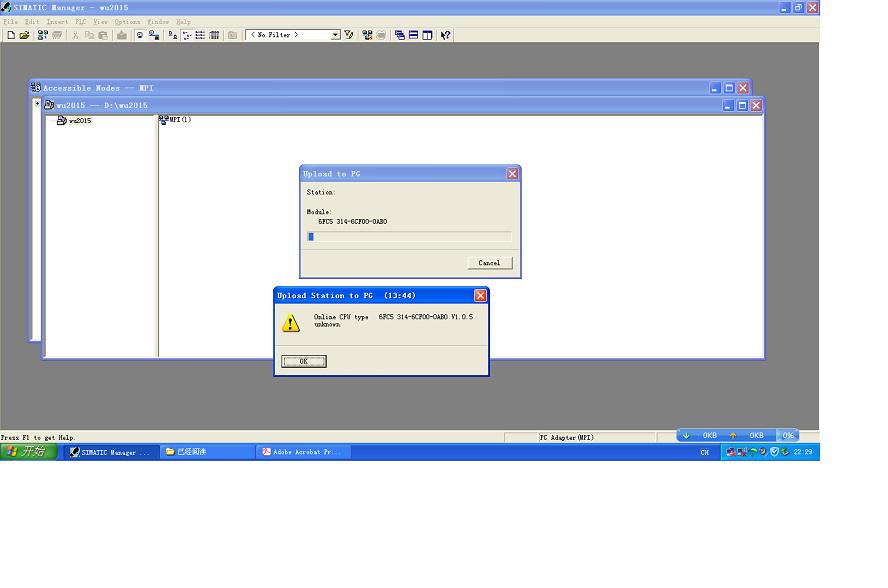Viewport: 888px width, 588px height.
Task: Click the CH language indicator
Action: pyautogui.click(x=705, y=452)
